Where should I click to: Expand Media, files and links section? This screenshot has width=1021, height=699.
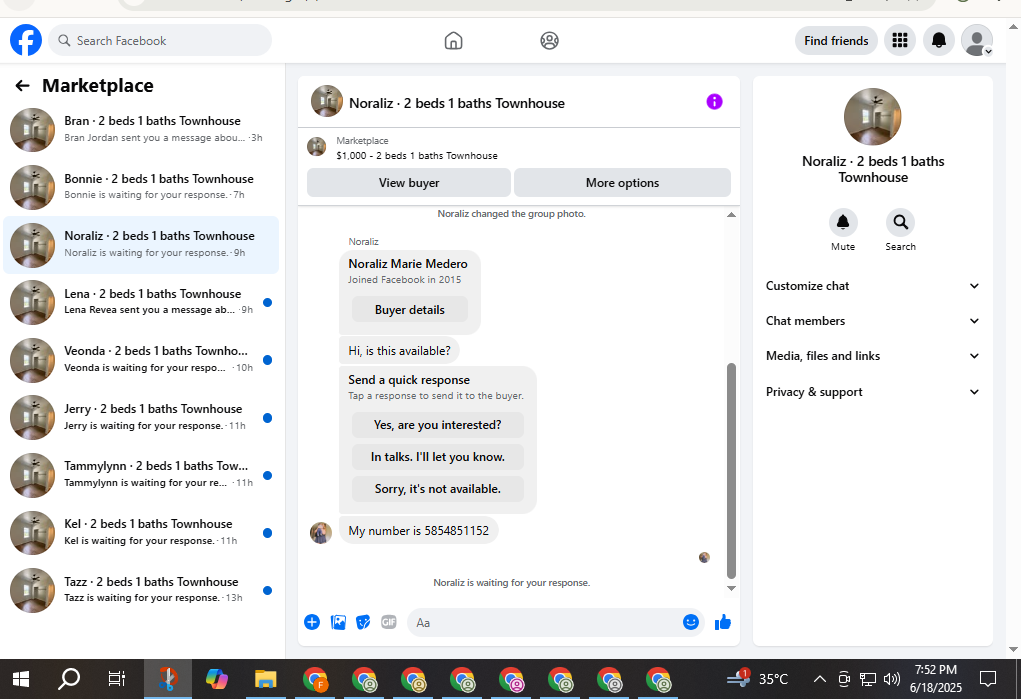pyautogui.click(x=873, y=356)
